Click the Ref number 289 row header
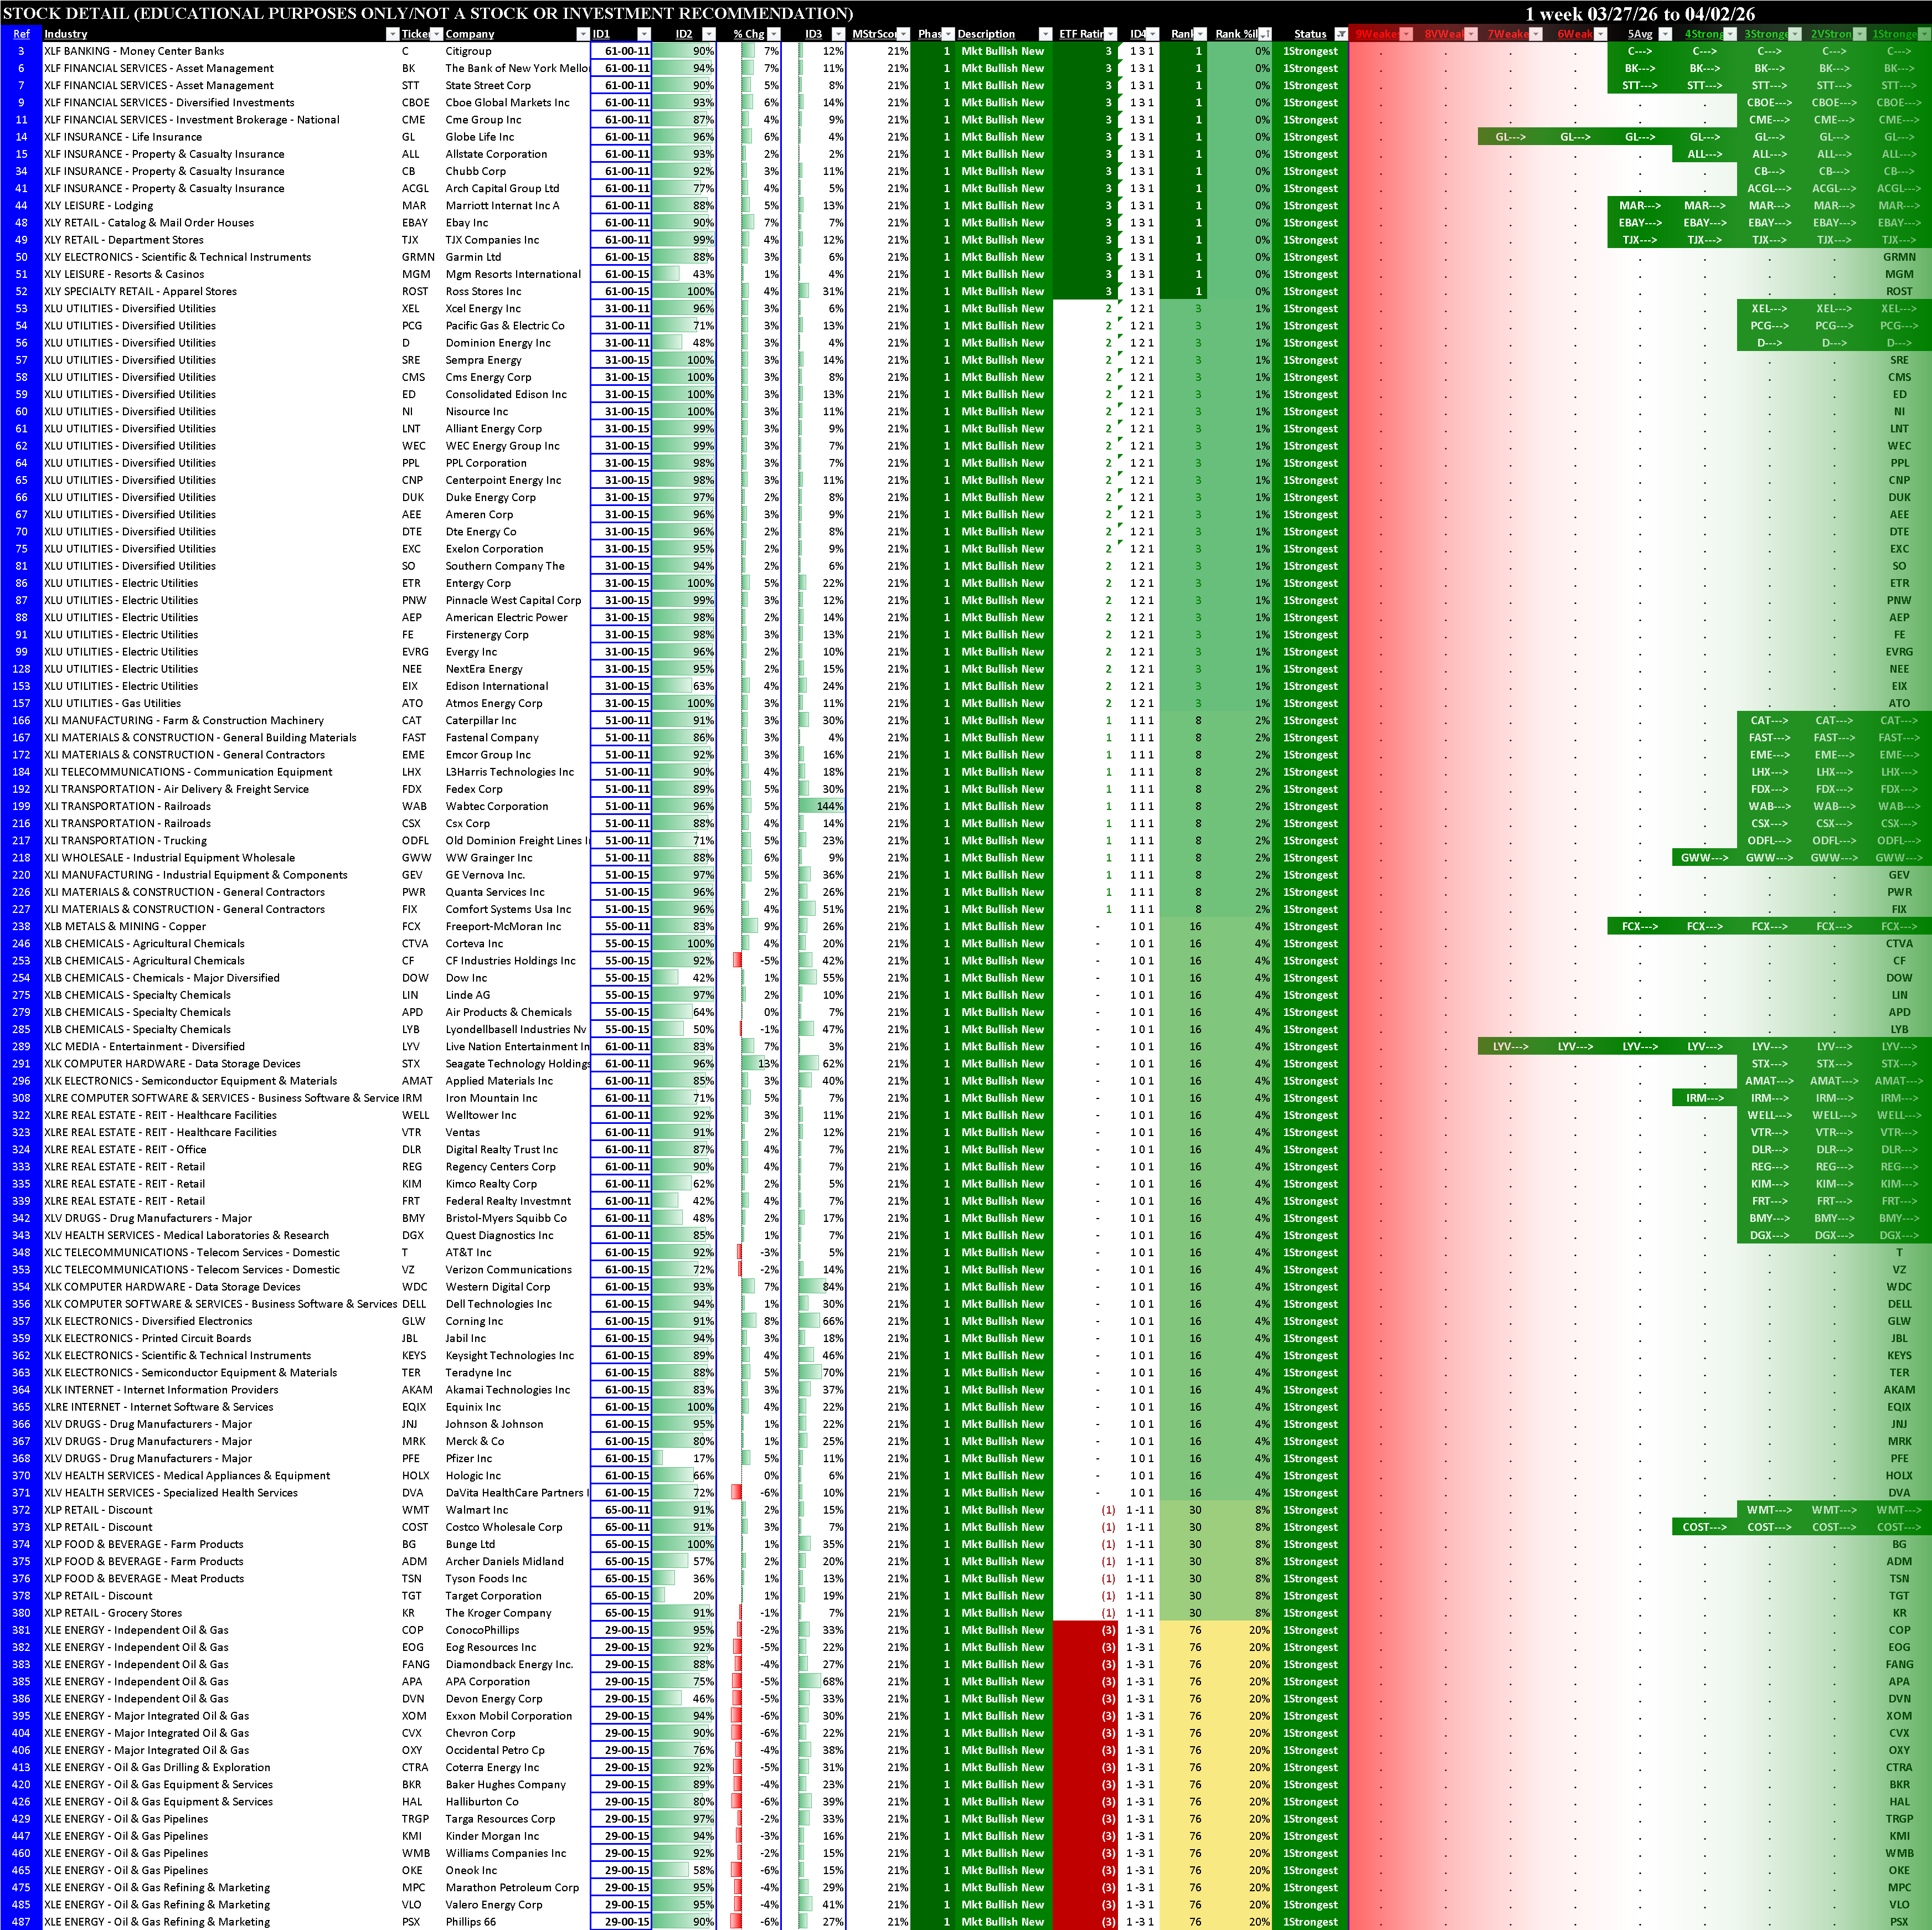Screen dimensions: 1932x1930 [x=21, y=1046]
